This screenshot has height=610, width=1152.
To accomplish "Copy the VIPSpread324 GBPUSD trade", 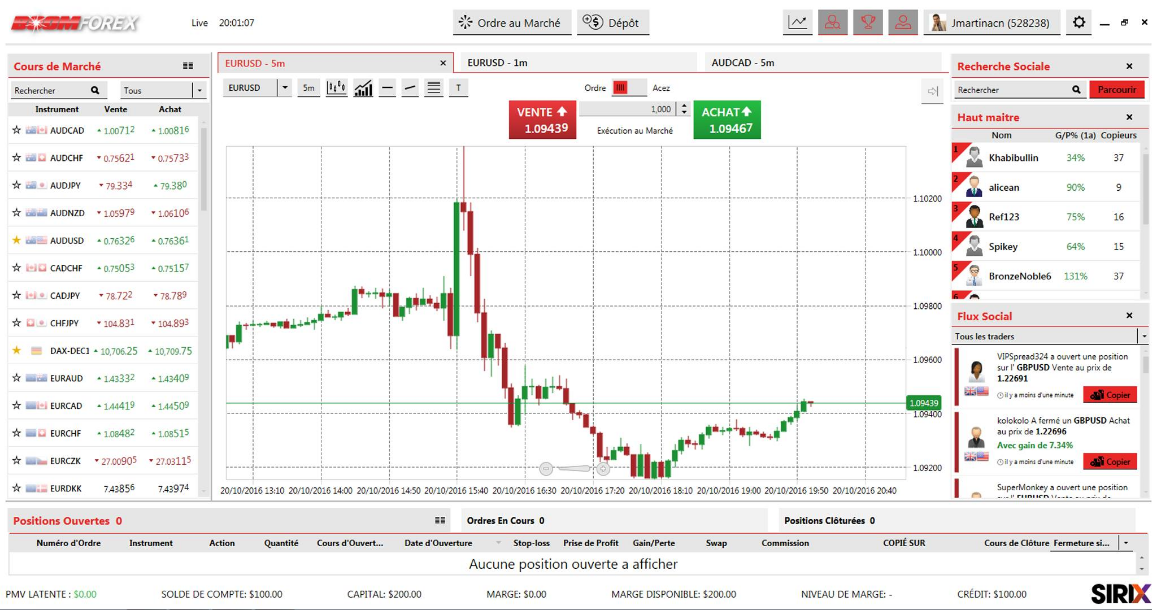I will click(x=1110, y=395).
